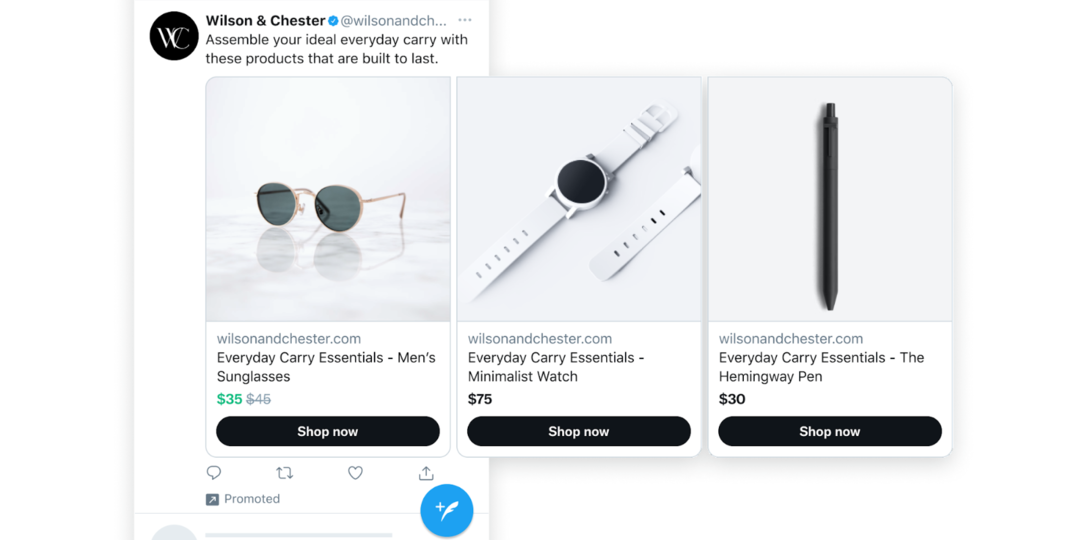Image resolution: width=1080 pixels, height=540 pixels.
Task: Click the Promoted arrow icon
Action: coord(212,499)
